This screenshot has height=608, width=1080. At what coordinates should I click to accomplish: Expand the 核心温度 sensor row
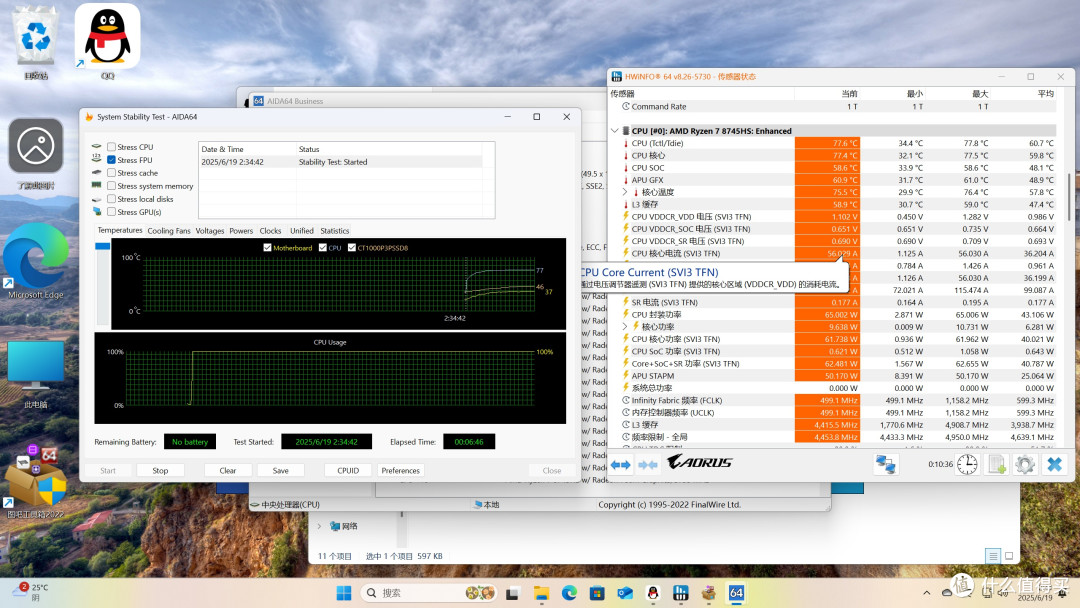click(625, 192)
